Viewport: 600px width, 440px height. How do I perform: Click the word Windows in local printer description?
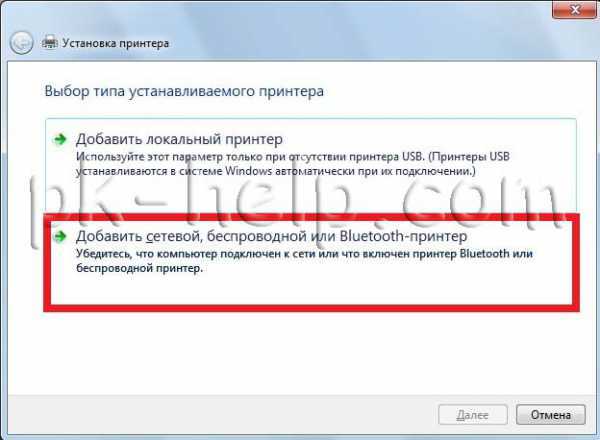(x=249, y=171)
